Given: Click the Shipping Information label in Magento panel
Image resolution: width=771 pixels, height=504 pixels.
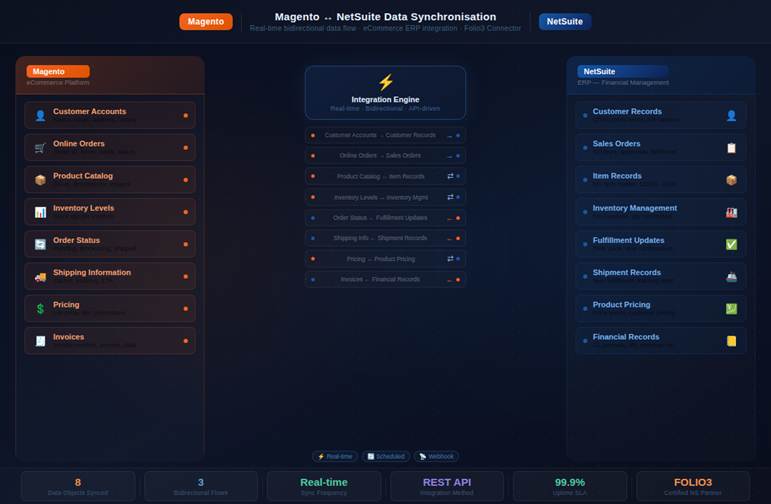Looking at the screenshot, I should click(x=92, y=272).
